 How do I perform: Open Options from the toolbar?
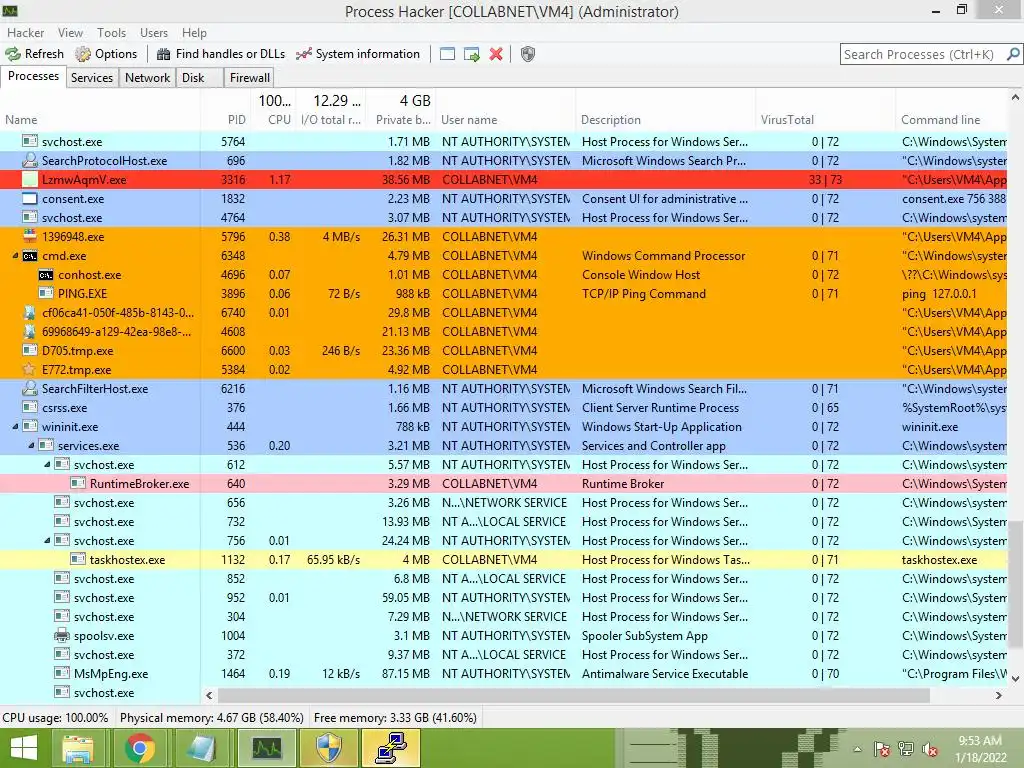coord(106,54)
